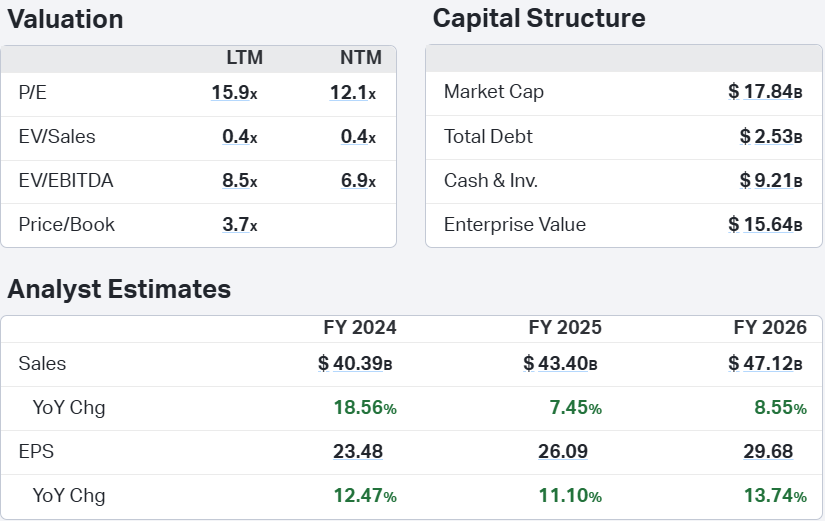Open the Enterprise Value $15.64B figure
This screenshot has width=825, height=521.
pyautogui.click(x=766, y=225)
